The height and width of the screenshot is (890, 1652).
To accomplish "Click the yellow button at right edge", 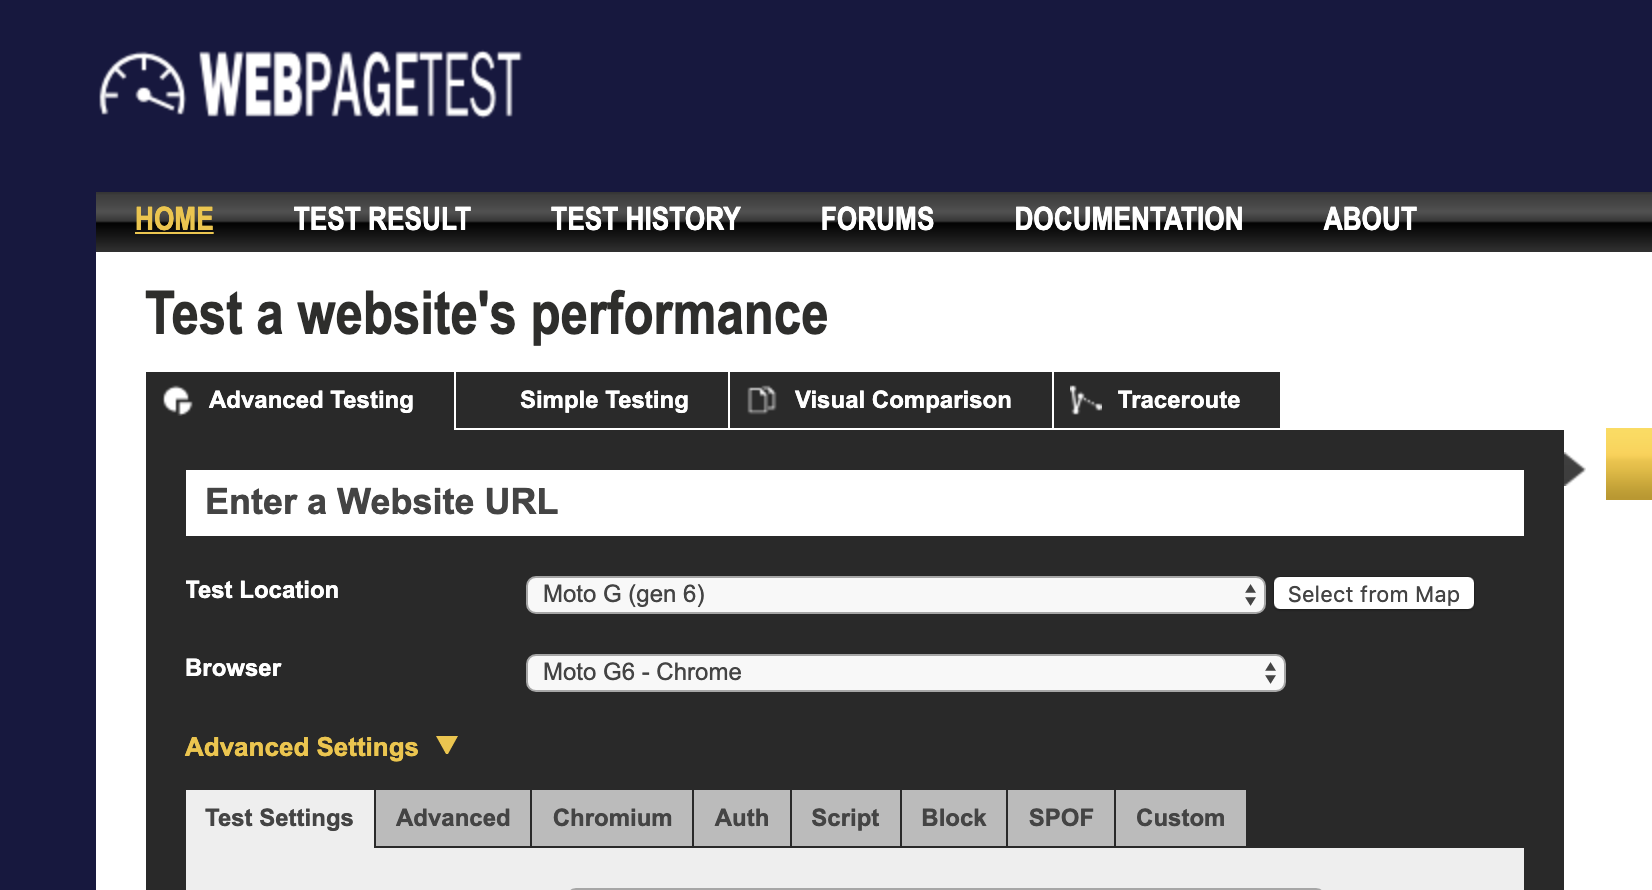I will pyautogui.click(x=1629, y=464).
